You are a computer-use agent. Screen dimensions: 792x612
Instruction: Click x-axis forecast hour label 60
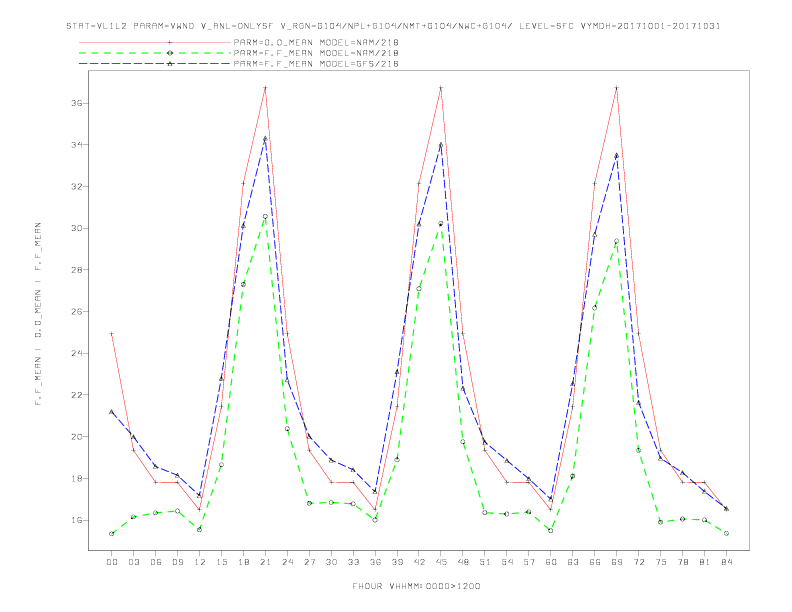point(551,562)
